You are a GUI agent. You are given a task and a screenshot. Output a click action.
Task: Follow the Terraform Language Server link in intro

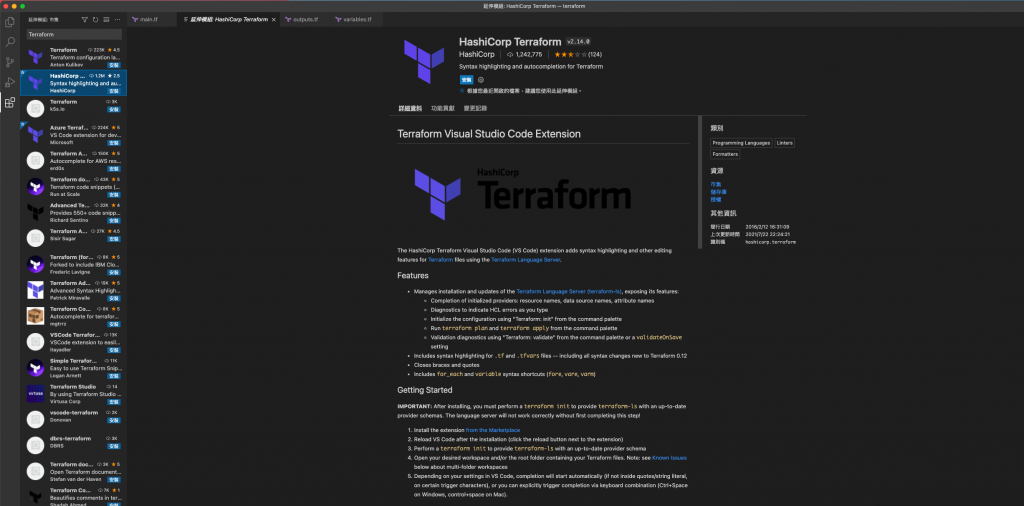coord(526,260)
